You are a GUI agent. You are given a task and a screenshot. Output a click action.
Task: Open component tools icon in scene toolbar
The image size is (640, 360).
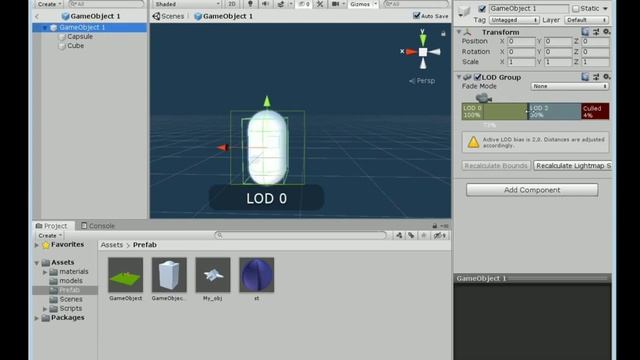[320, 4]
